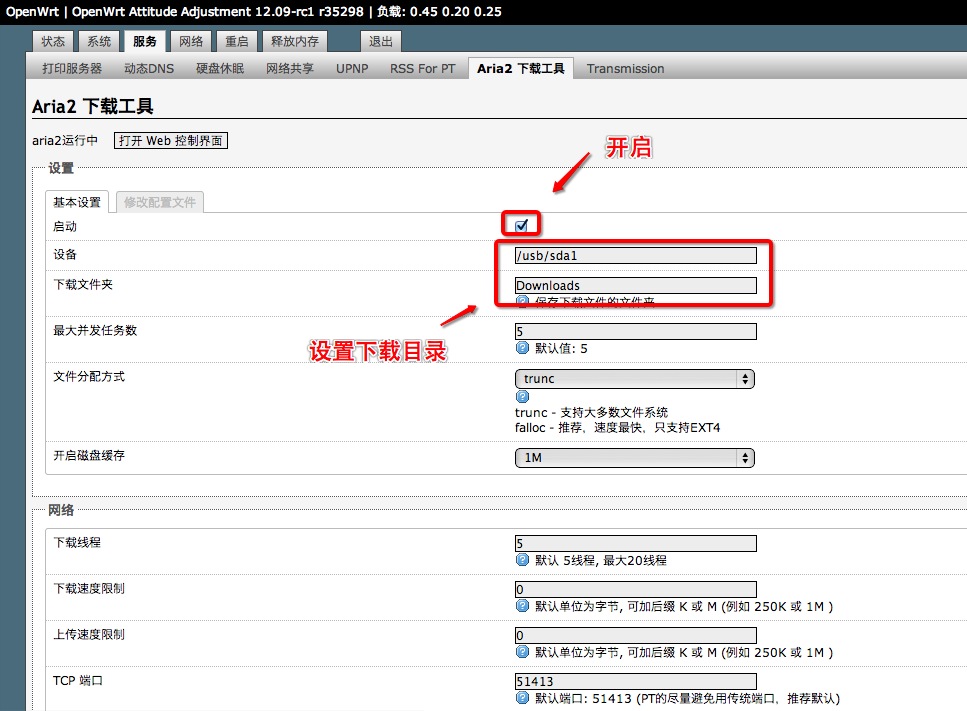Click 退出 to log out

pyautogui.click(x=380, y=41)
